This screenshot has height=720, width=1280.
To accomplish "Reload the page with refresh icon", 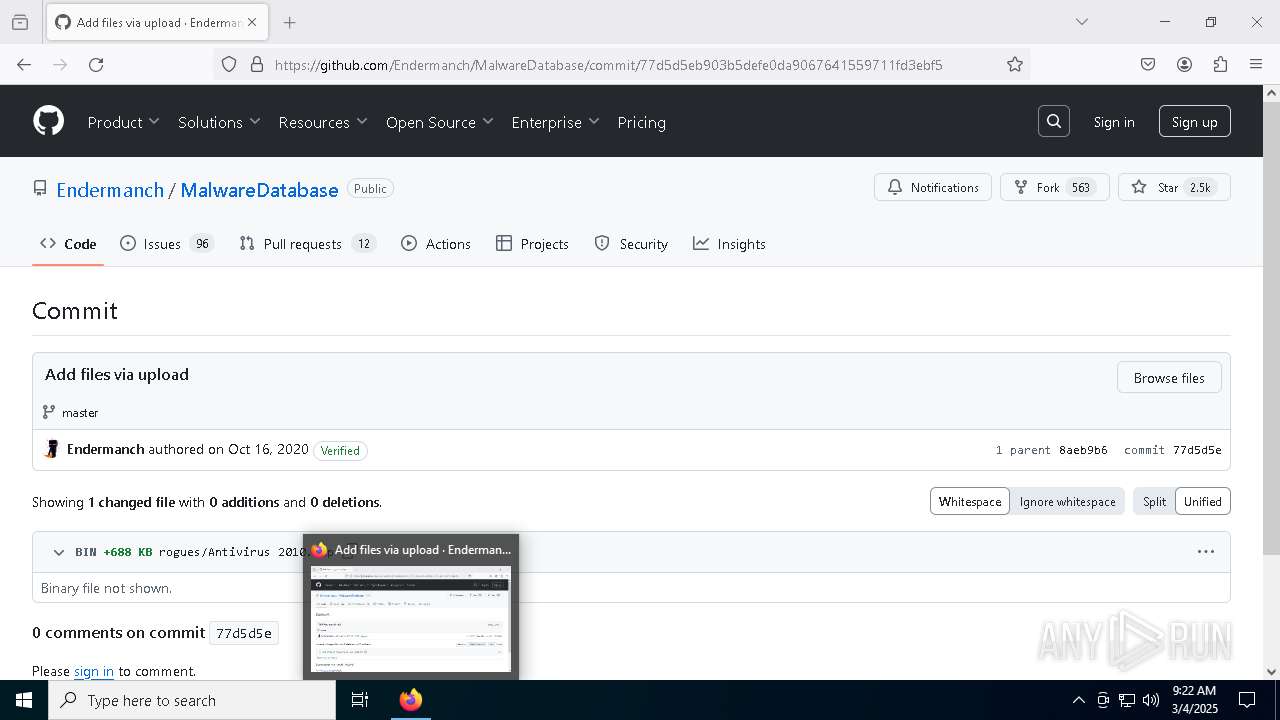I will (x=96, y=64).
